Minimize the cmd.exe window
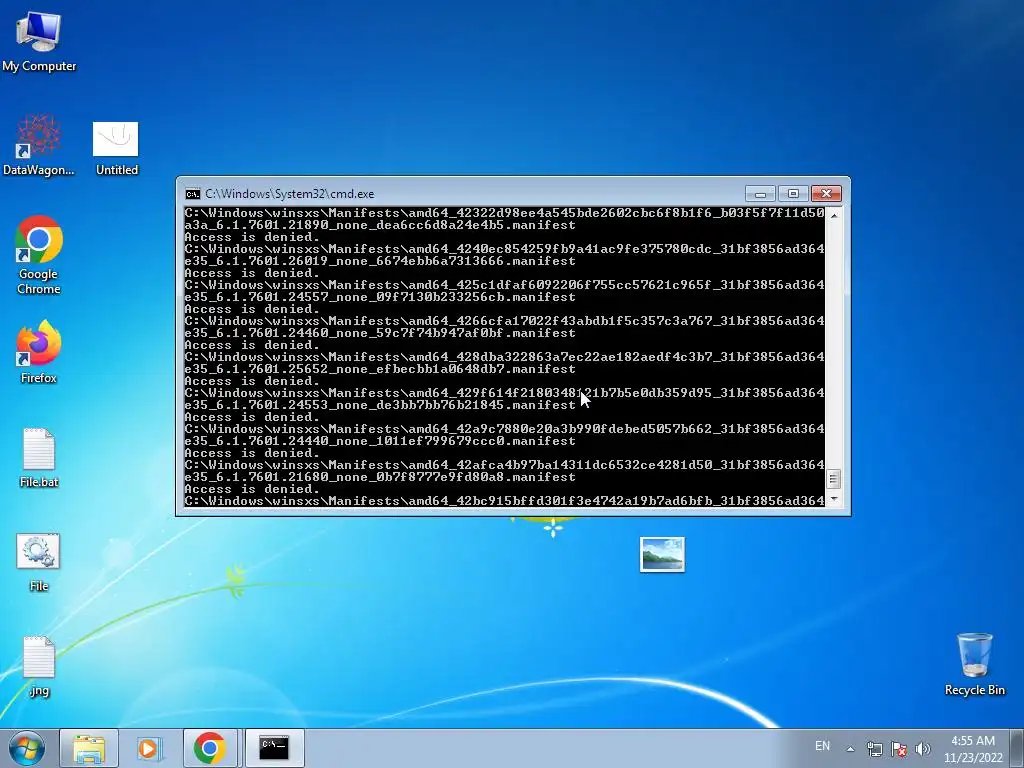 (760, 194)
